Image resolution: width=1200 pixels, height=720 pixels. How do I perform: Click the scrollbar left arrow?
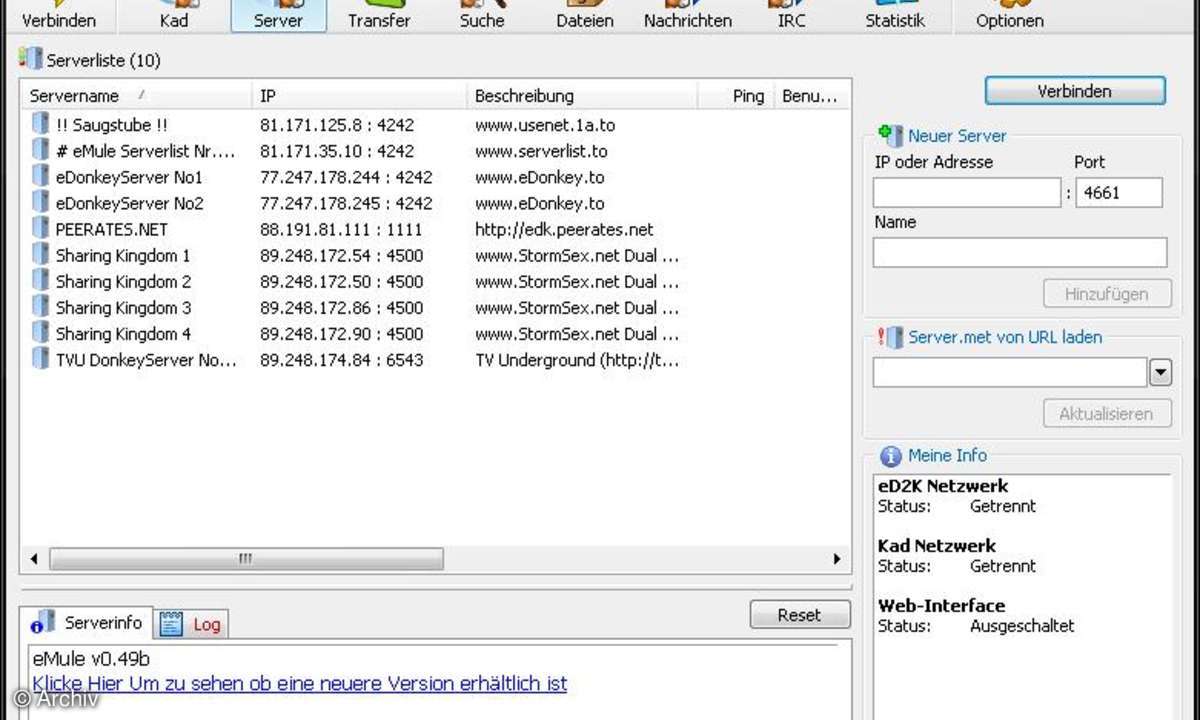click(x=33, y=559)
